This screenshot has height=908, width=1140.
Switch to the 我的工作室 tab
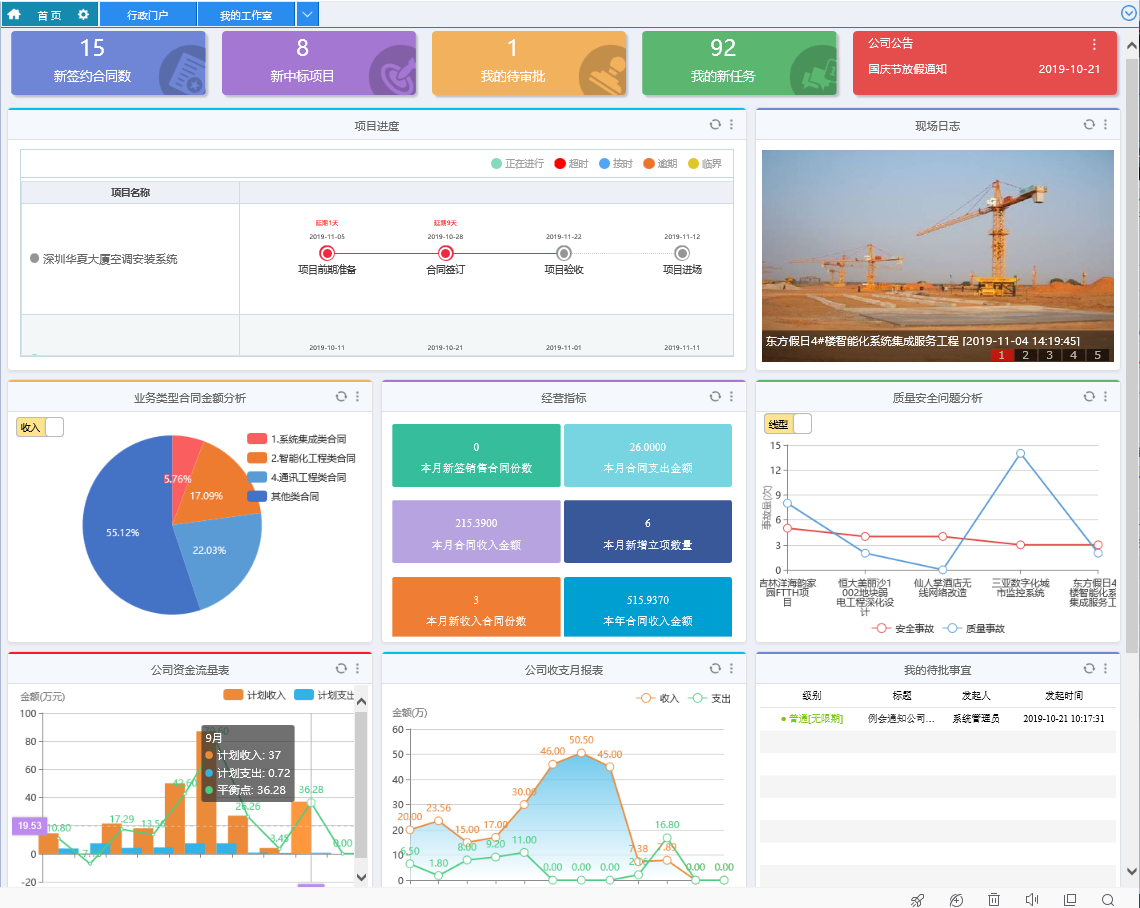click(246, 15)
